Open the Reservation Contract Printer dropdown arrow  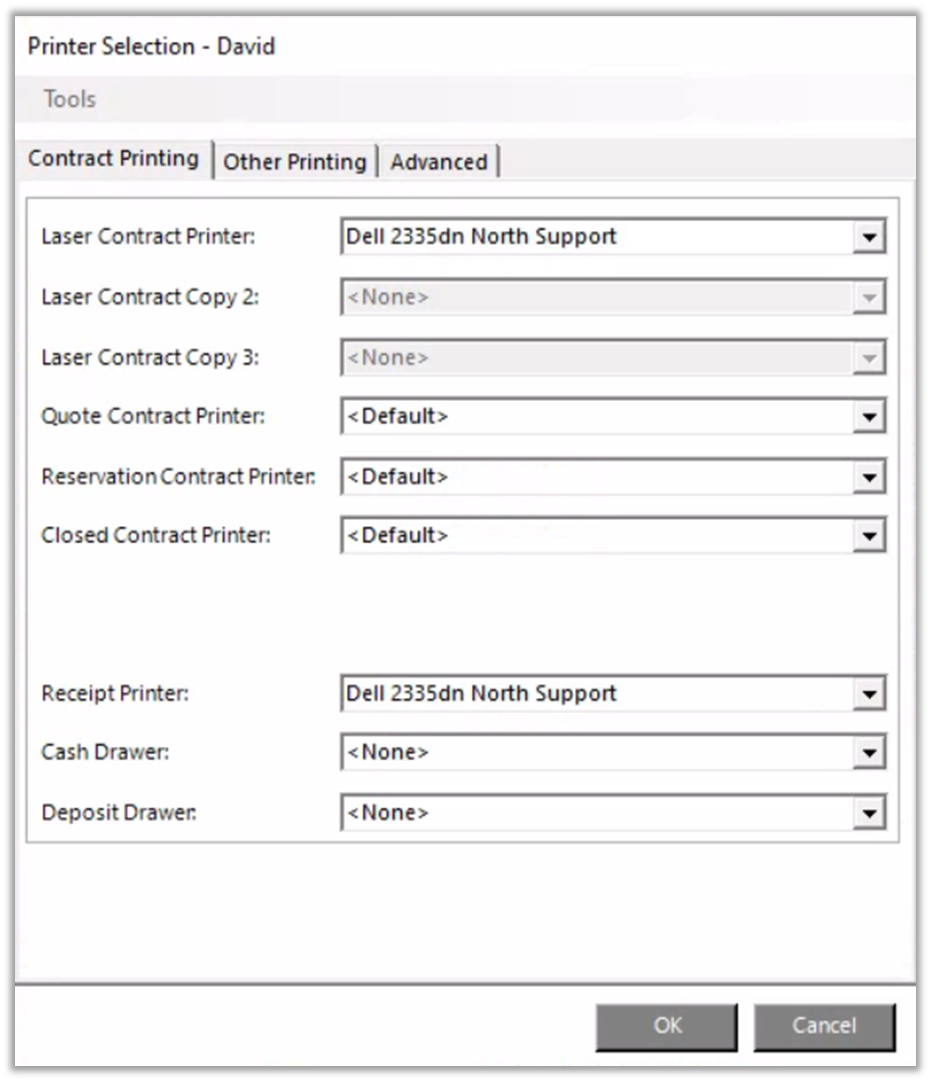tap(869, 477)
